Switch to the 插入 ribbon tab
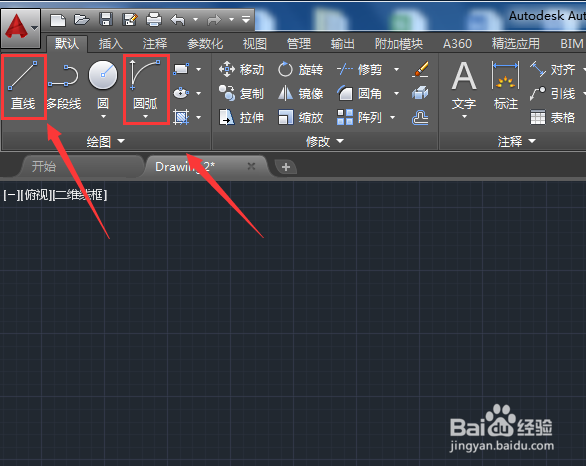586x466 pixels. click(111, 44)
